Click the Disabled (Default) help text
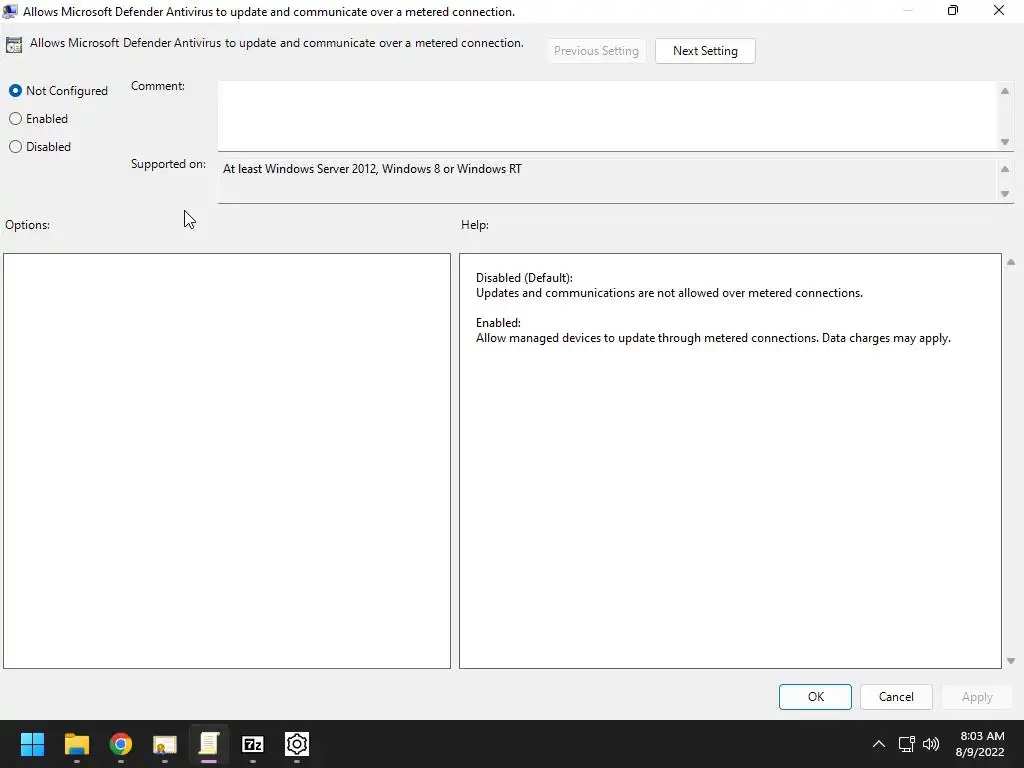 [524, 278]
